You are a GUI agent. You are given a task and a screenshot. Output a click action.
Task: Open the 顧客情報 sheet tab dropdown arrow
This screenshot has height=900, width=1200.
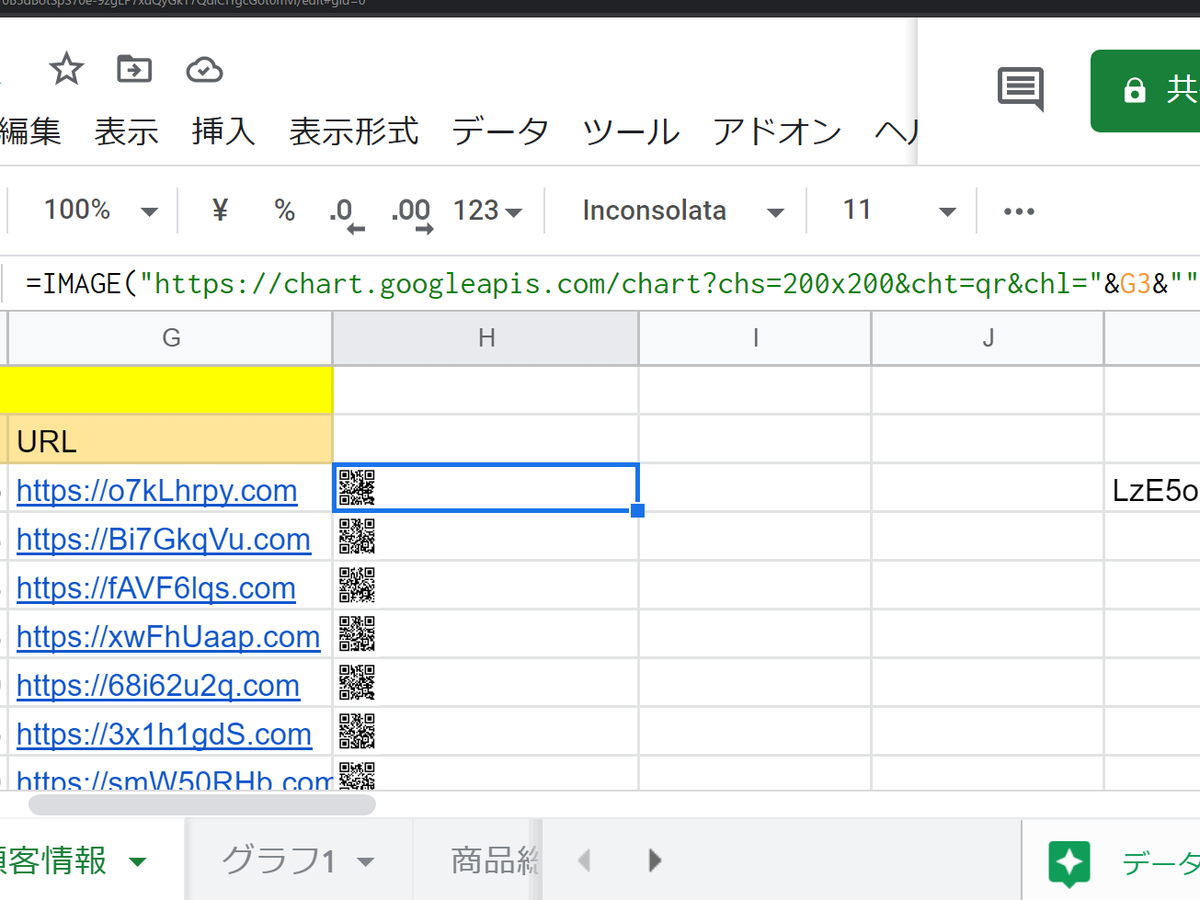pyautogui.click(x=138, y=861)
